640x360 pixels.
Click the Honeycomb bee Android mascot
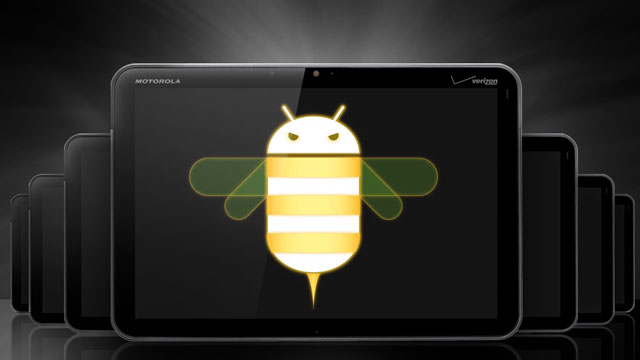pyautogui.click(x=313, y=206)
